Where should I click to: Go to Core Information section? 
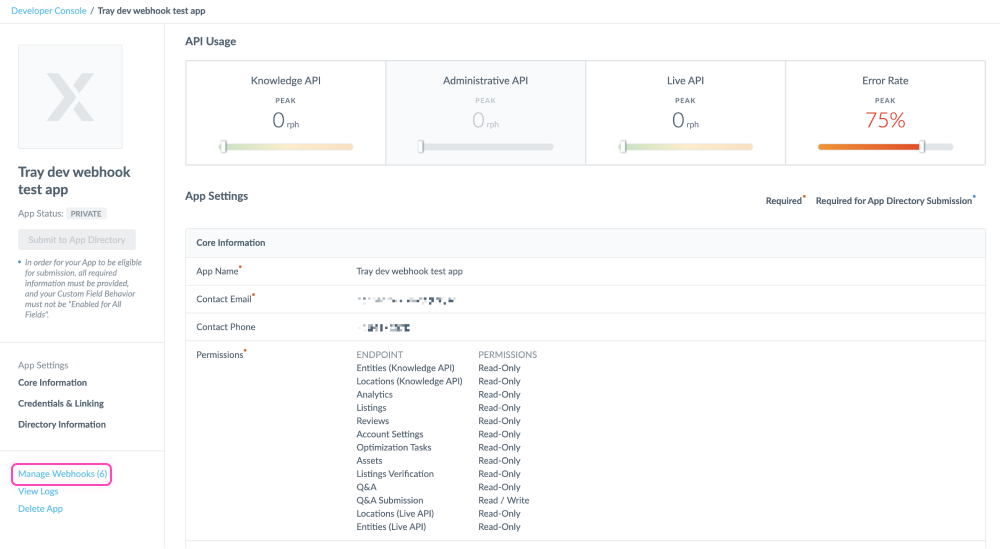pos(52,383)
